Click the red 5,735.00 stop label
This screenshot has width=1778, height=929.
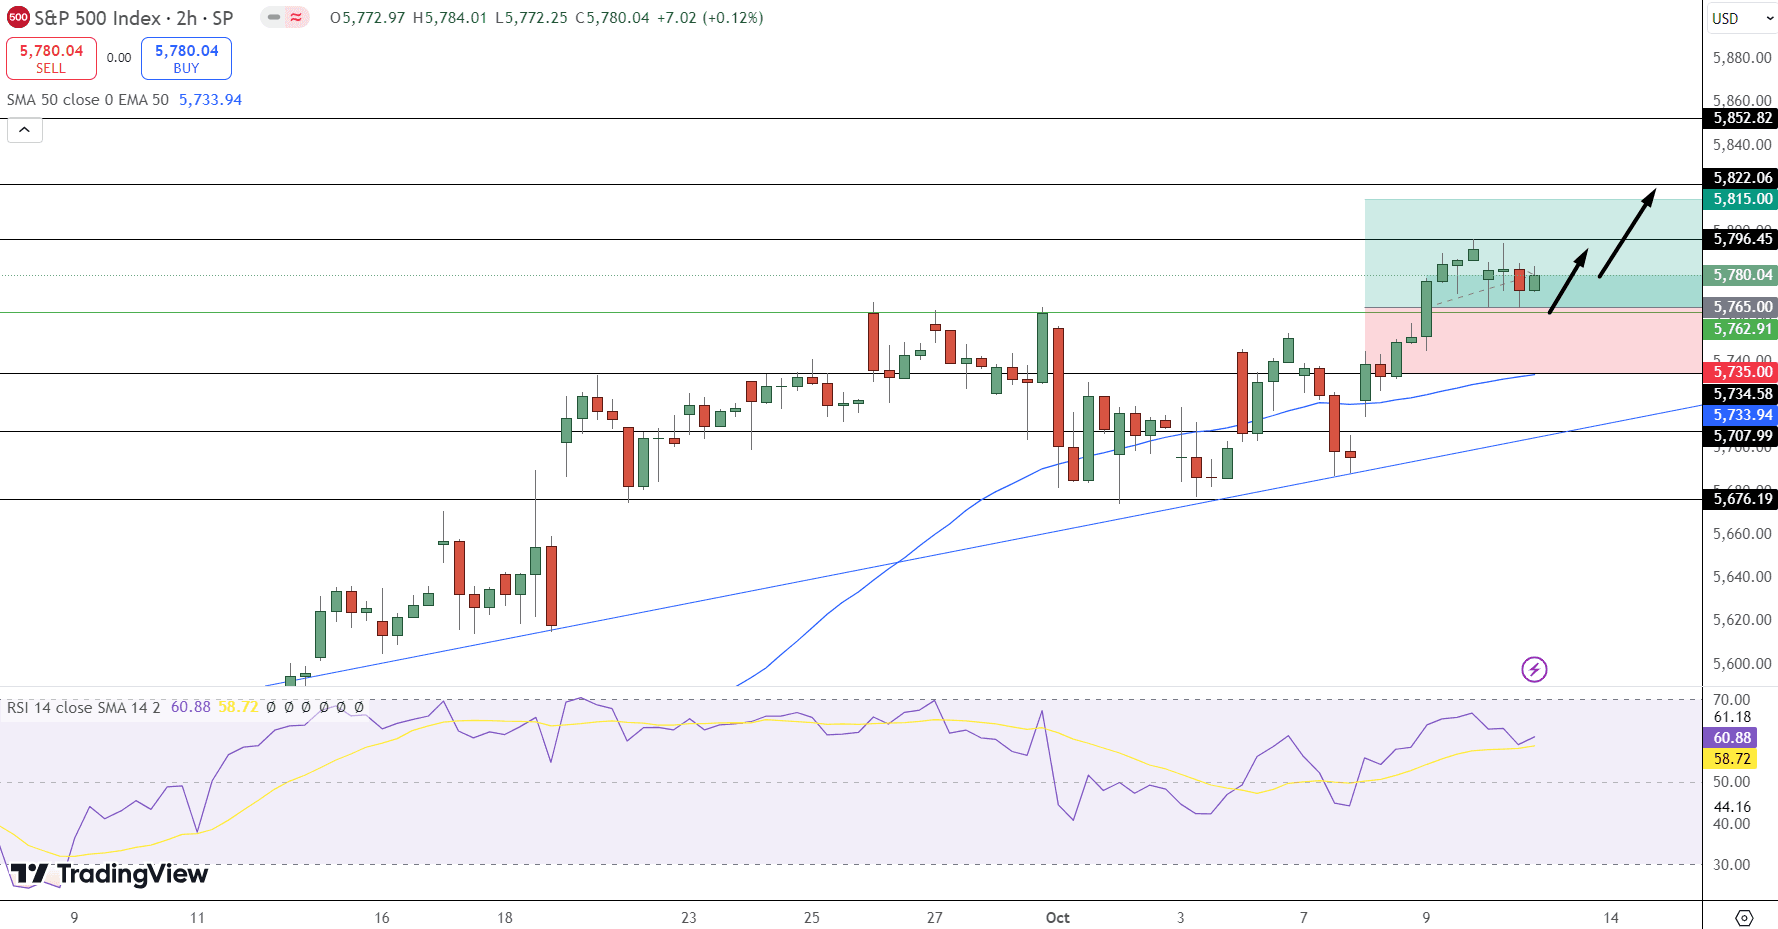[1740, 372]
